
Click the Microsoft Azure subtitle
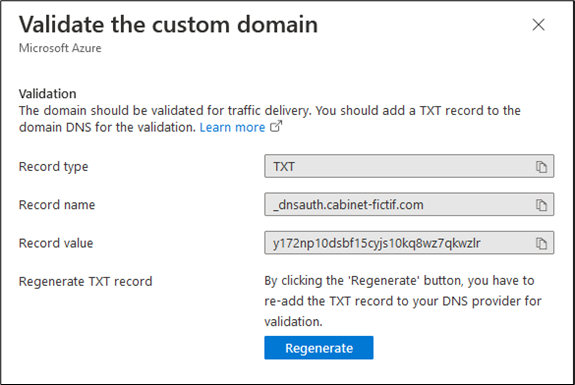[x=60, y=48]
